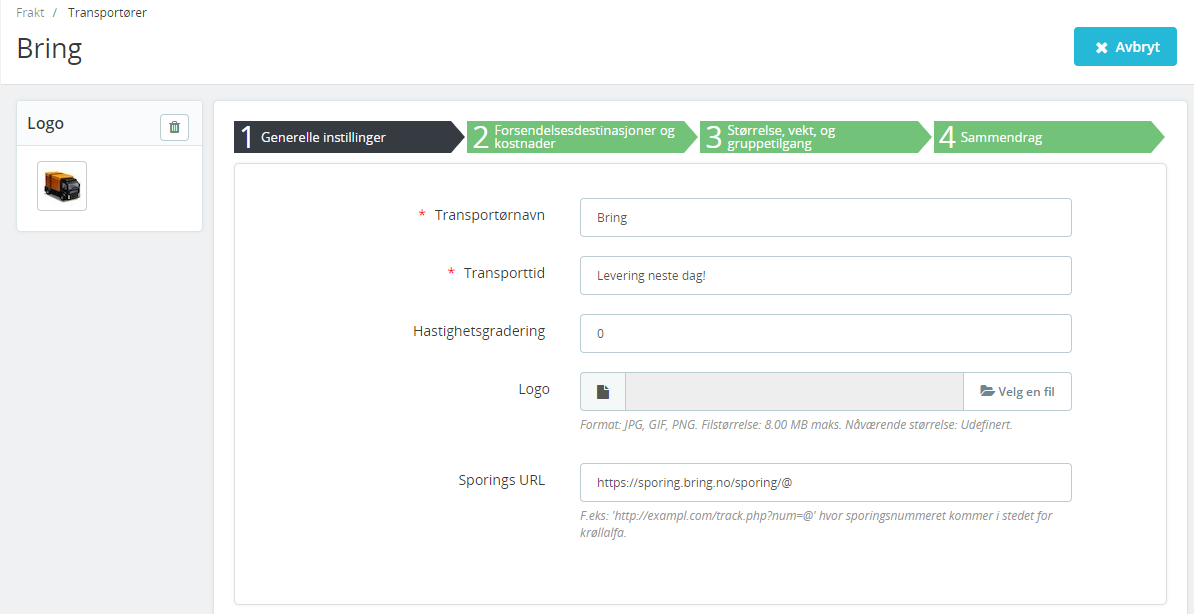Focus the Hastighetsgradering input field
This screenshot has height=614, width=1194.
pyautogui.click(x=825, y=334)
